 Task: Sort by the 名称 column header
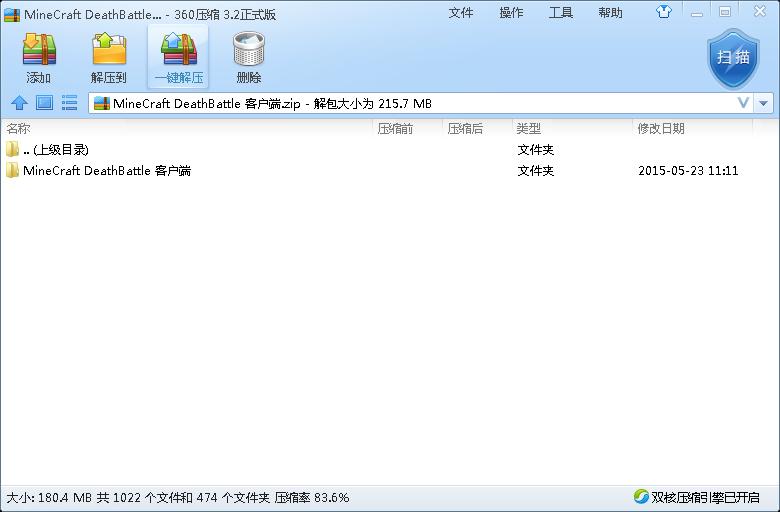(187, 128)
